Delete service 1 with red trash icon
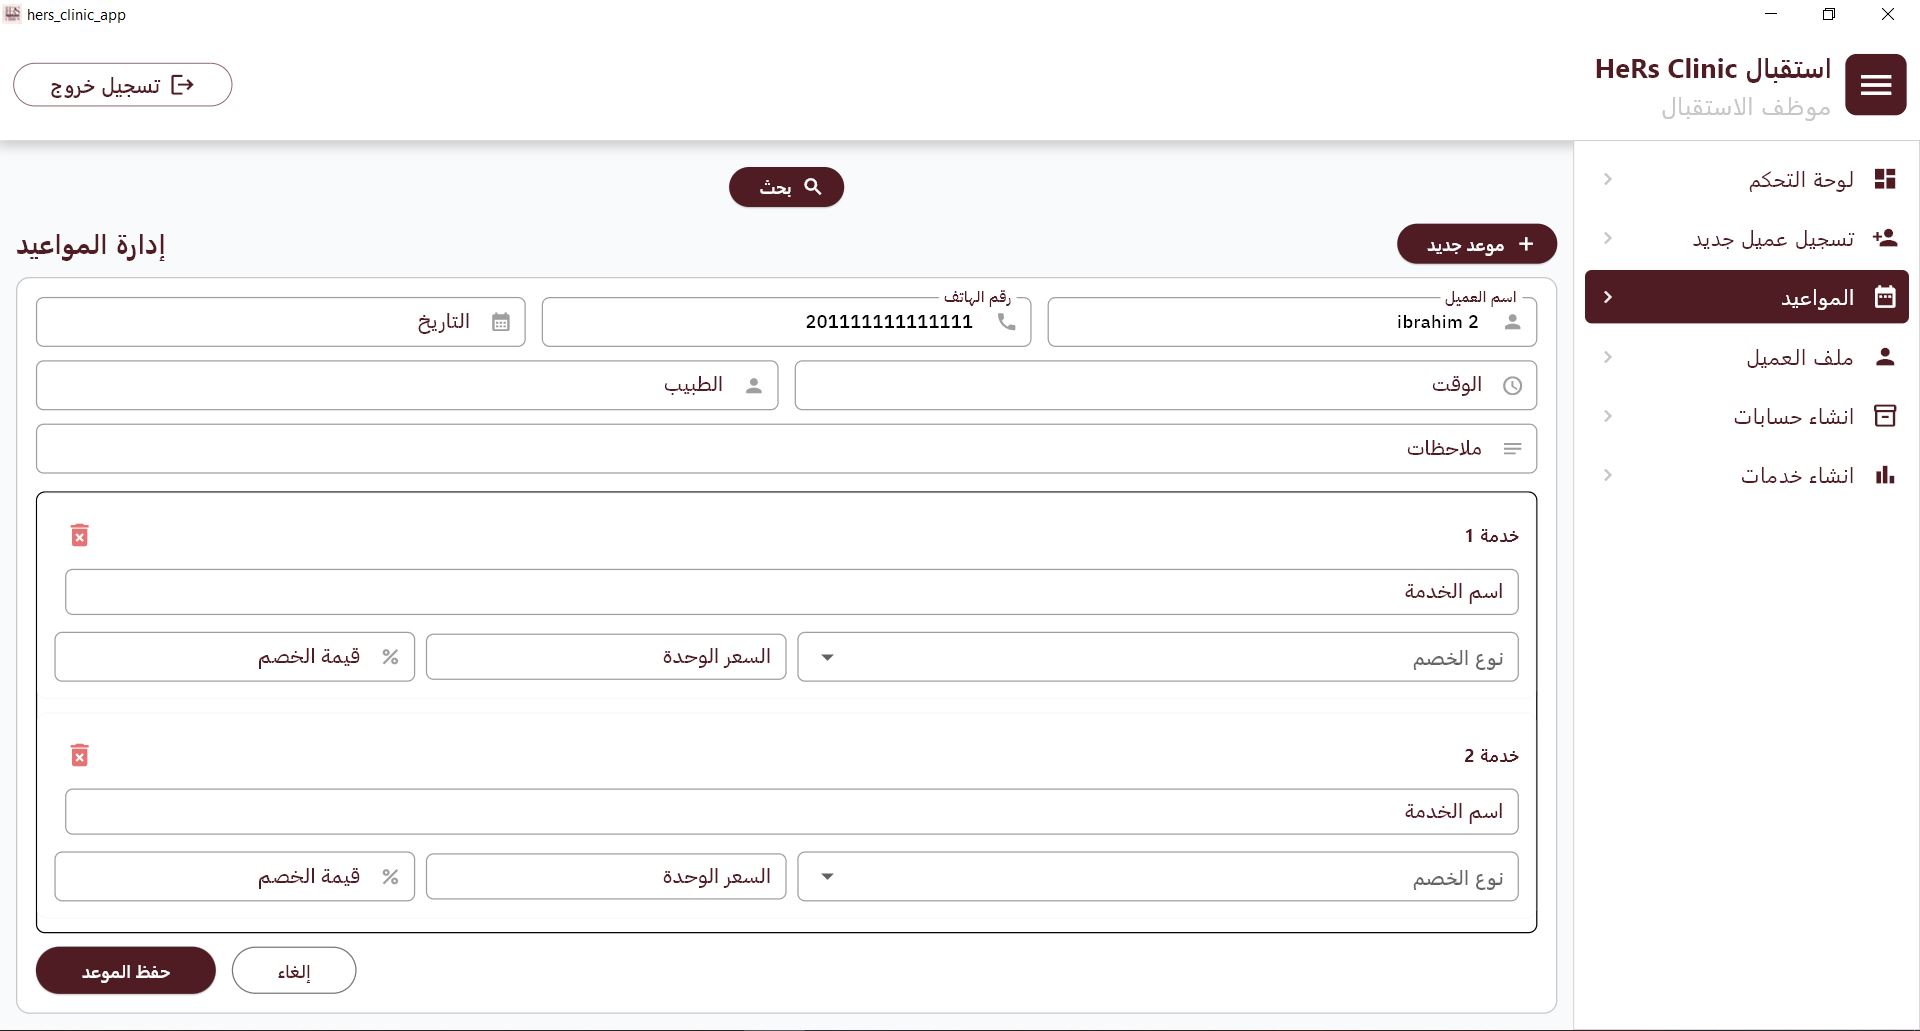 coord(80,535)
